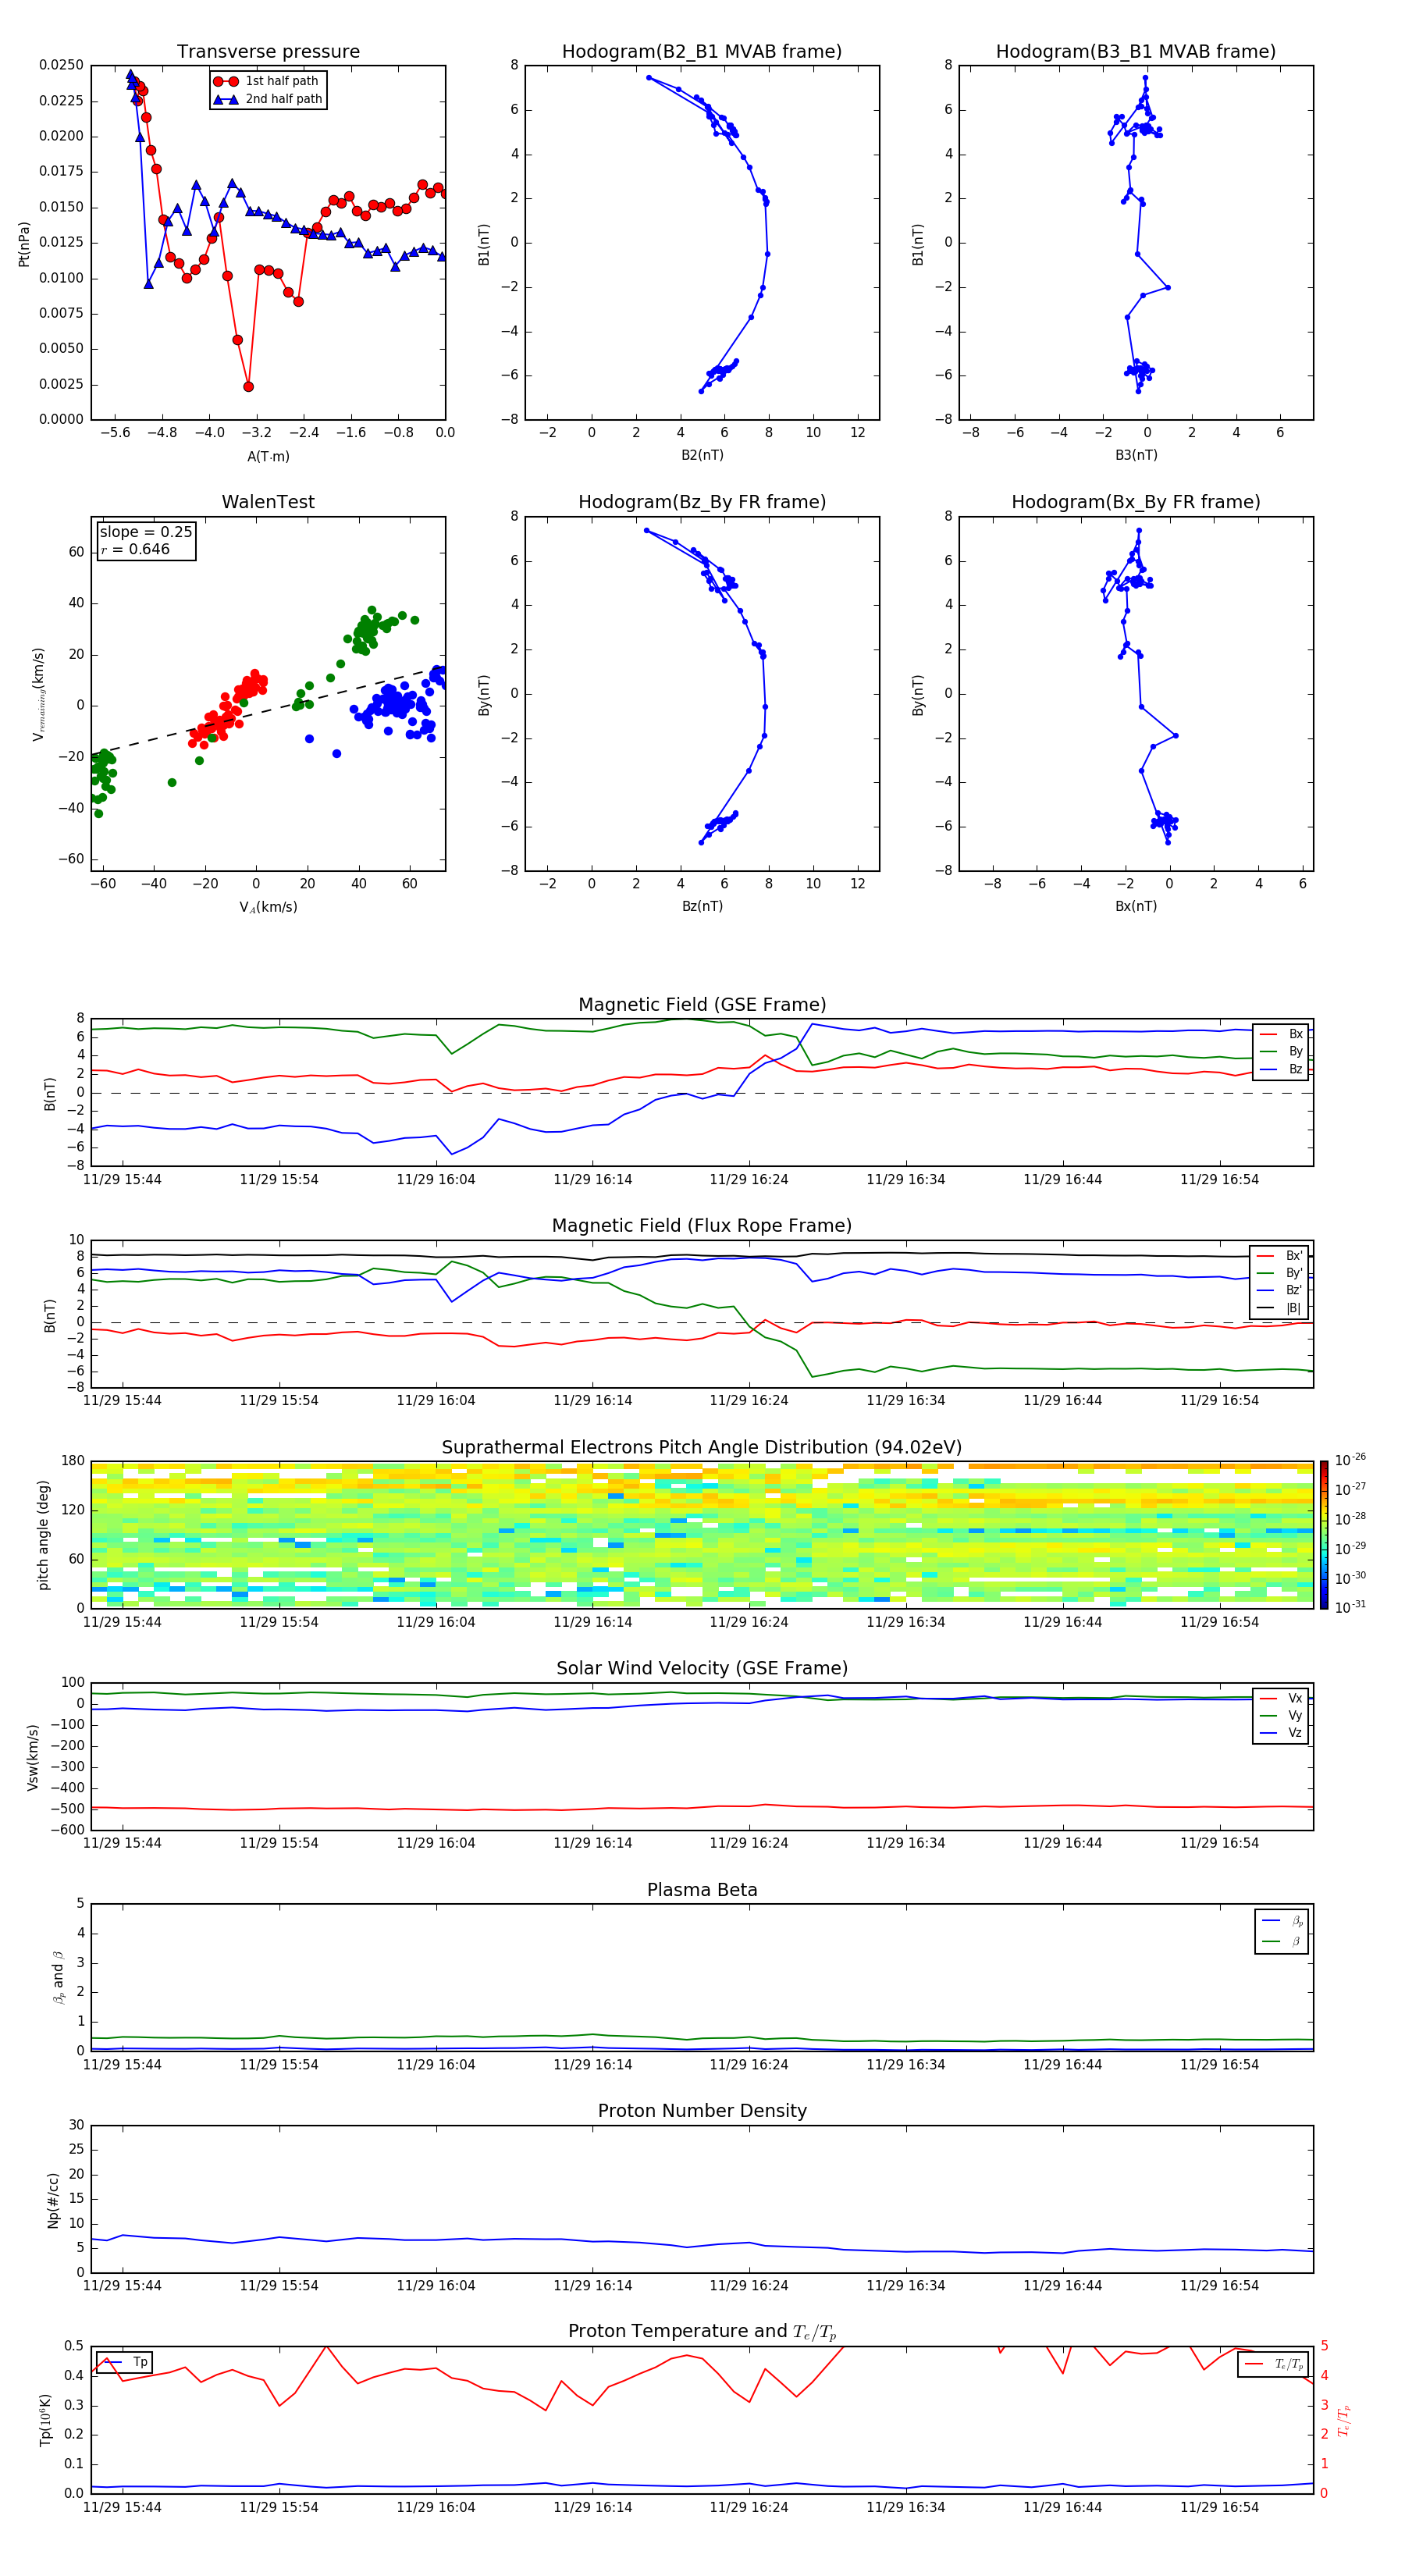Screen dimensions: 1405x2576
Task: Click the "Hodogram(B2_B1 MVAB frame)" title
Action: tap(702, 52)
